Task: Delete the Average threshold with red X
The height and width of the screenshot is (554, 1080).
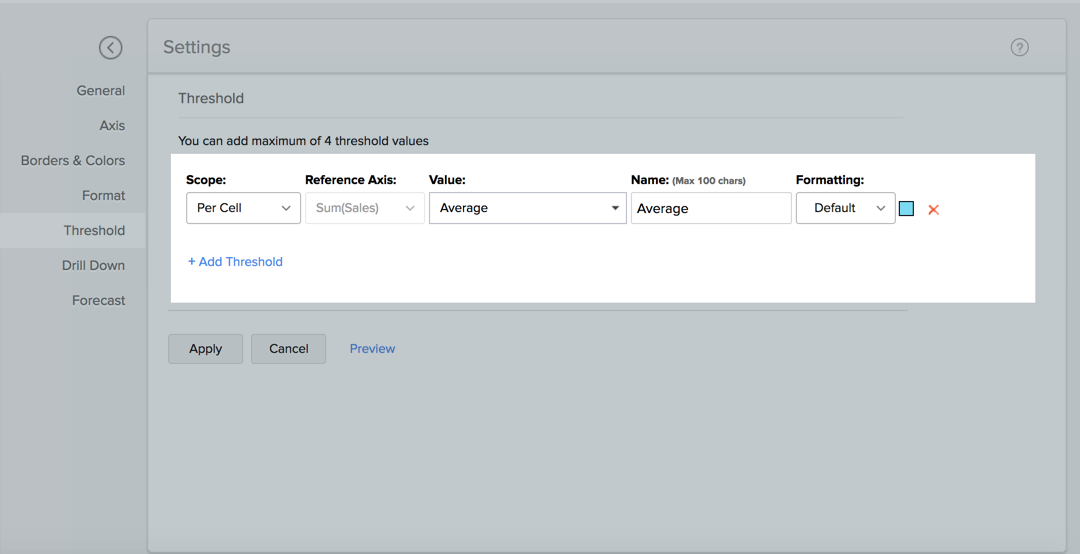Action: [x=933, y=209]
